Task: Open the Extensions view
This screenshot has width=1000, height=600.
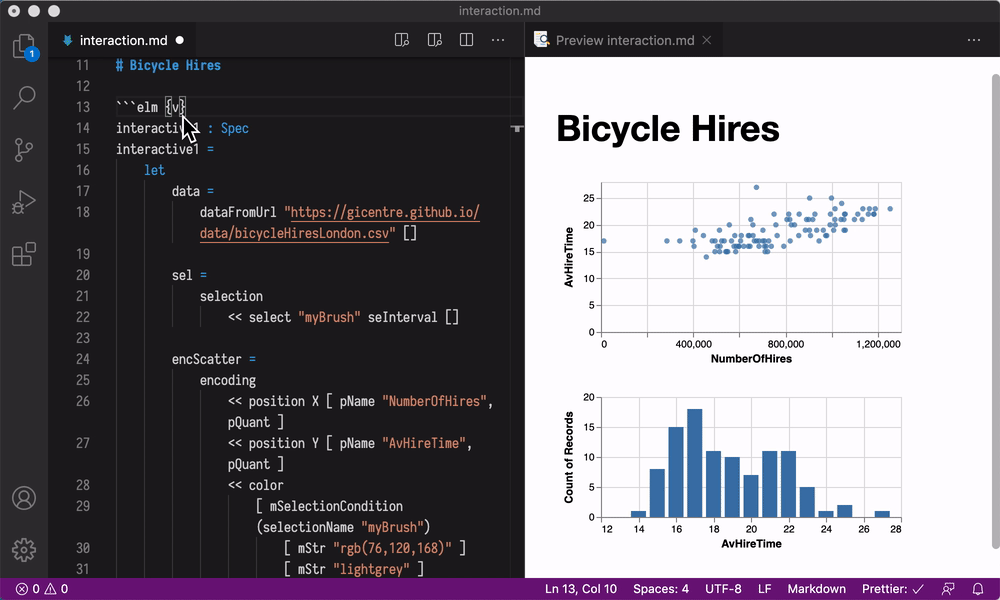Action: [x=24, y=254]
